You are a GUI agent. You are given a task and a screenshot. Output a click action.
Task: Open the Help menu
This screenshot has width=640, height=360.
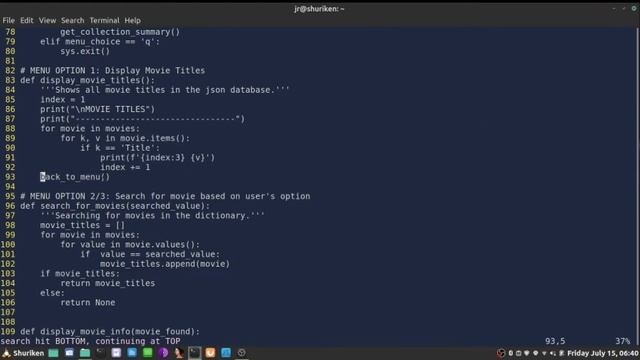click(x=132, y=20)
